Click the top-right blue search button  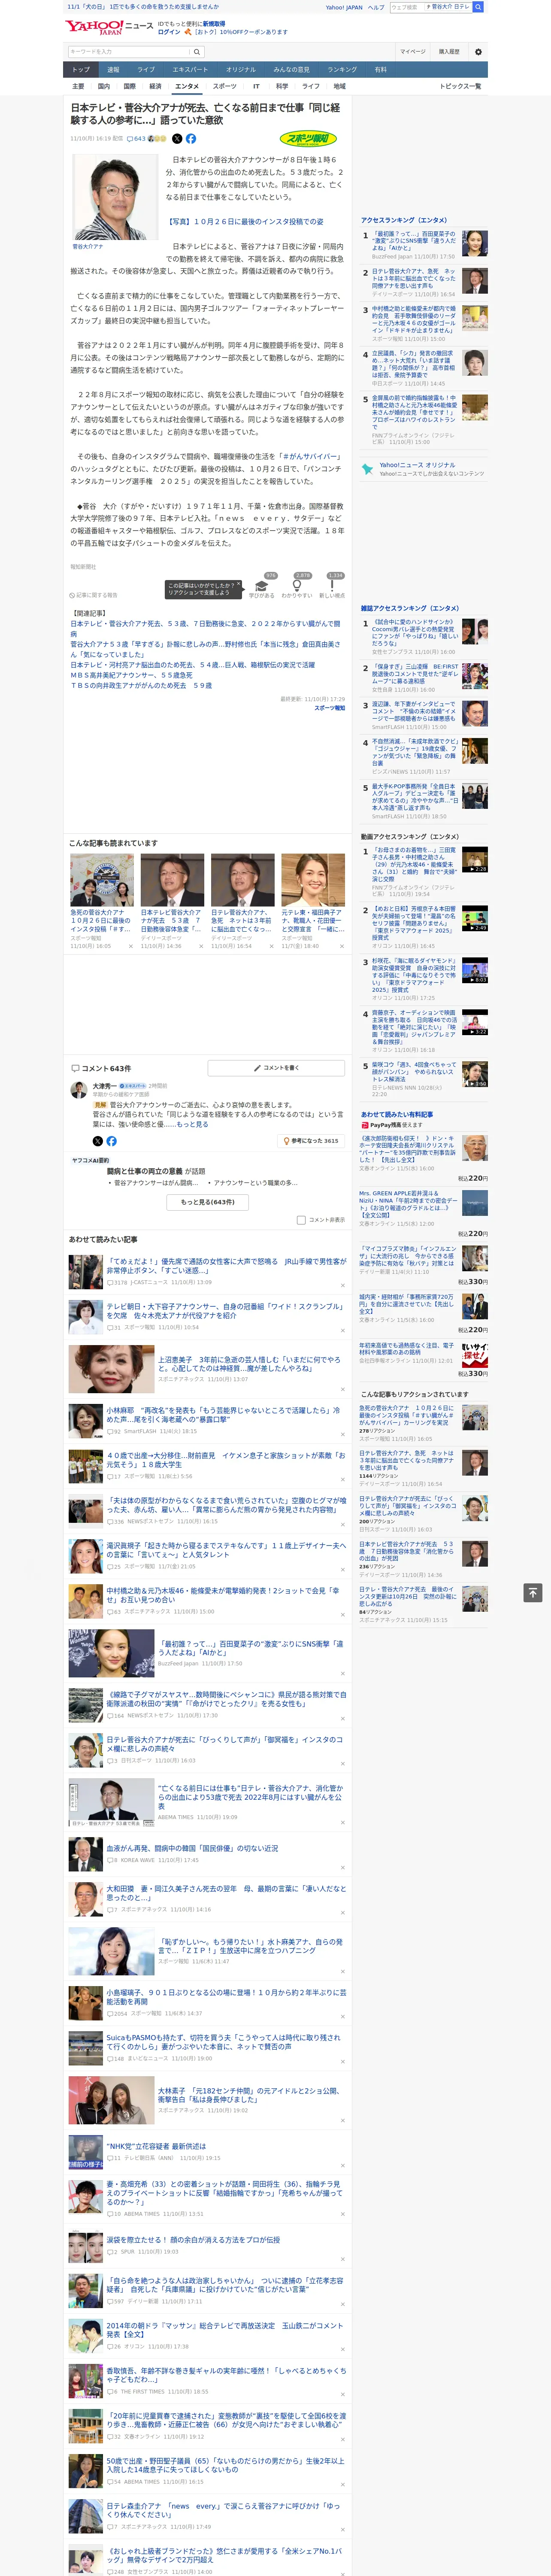point(478,7)
